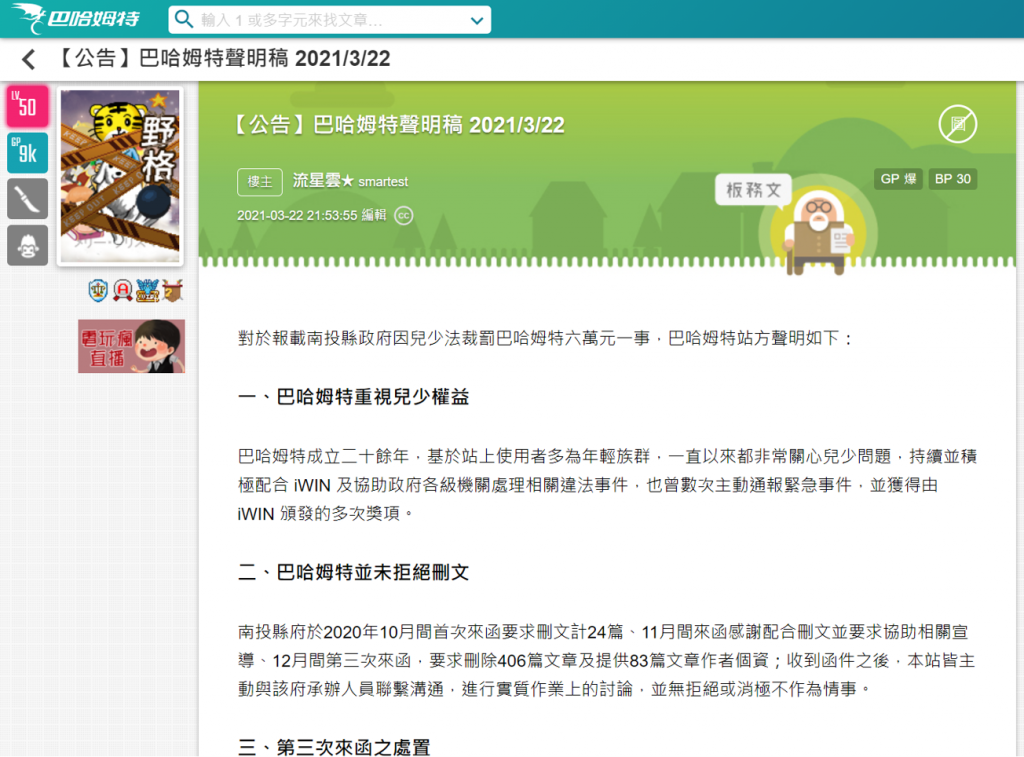Click the CC license icon
1024x757 pixels.
(404, 216)
